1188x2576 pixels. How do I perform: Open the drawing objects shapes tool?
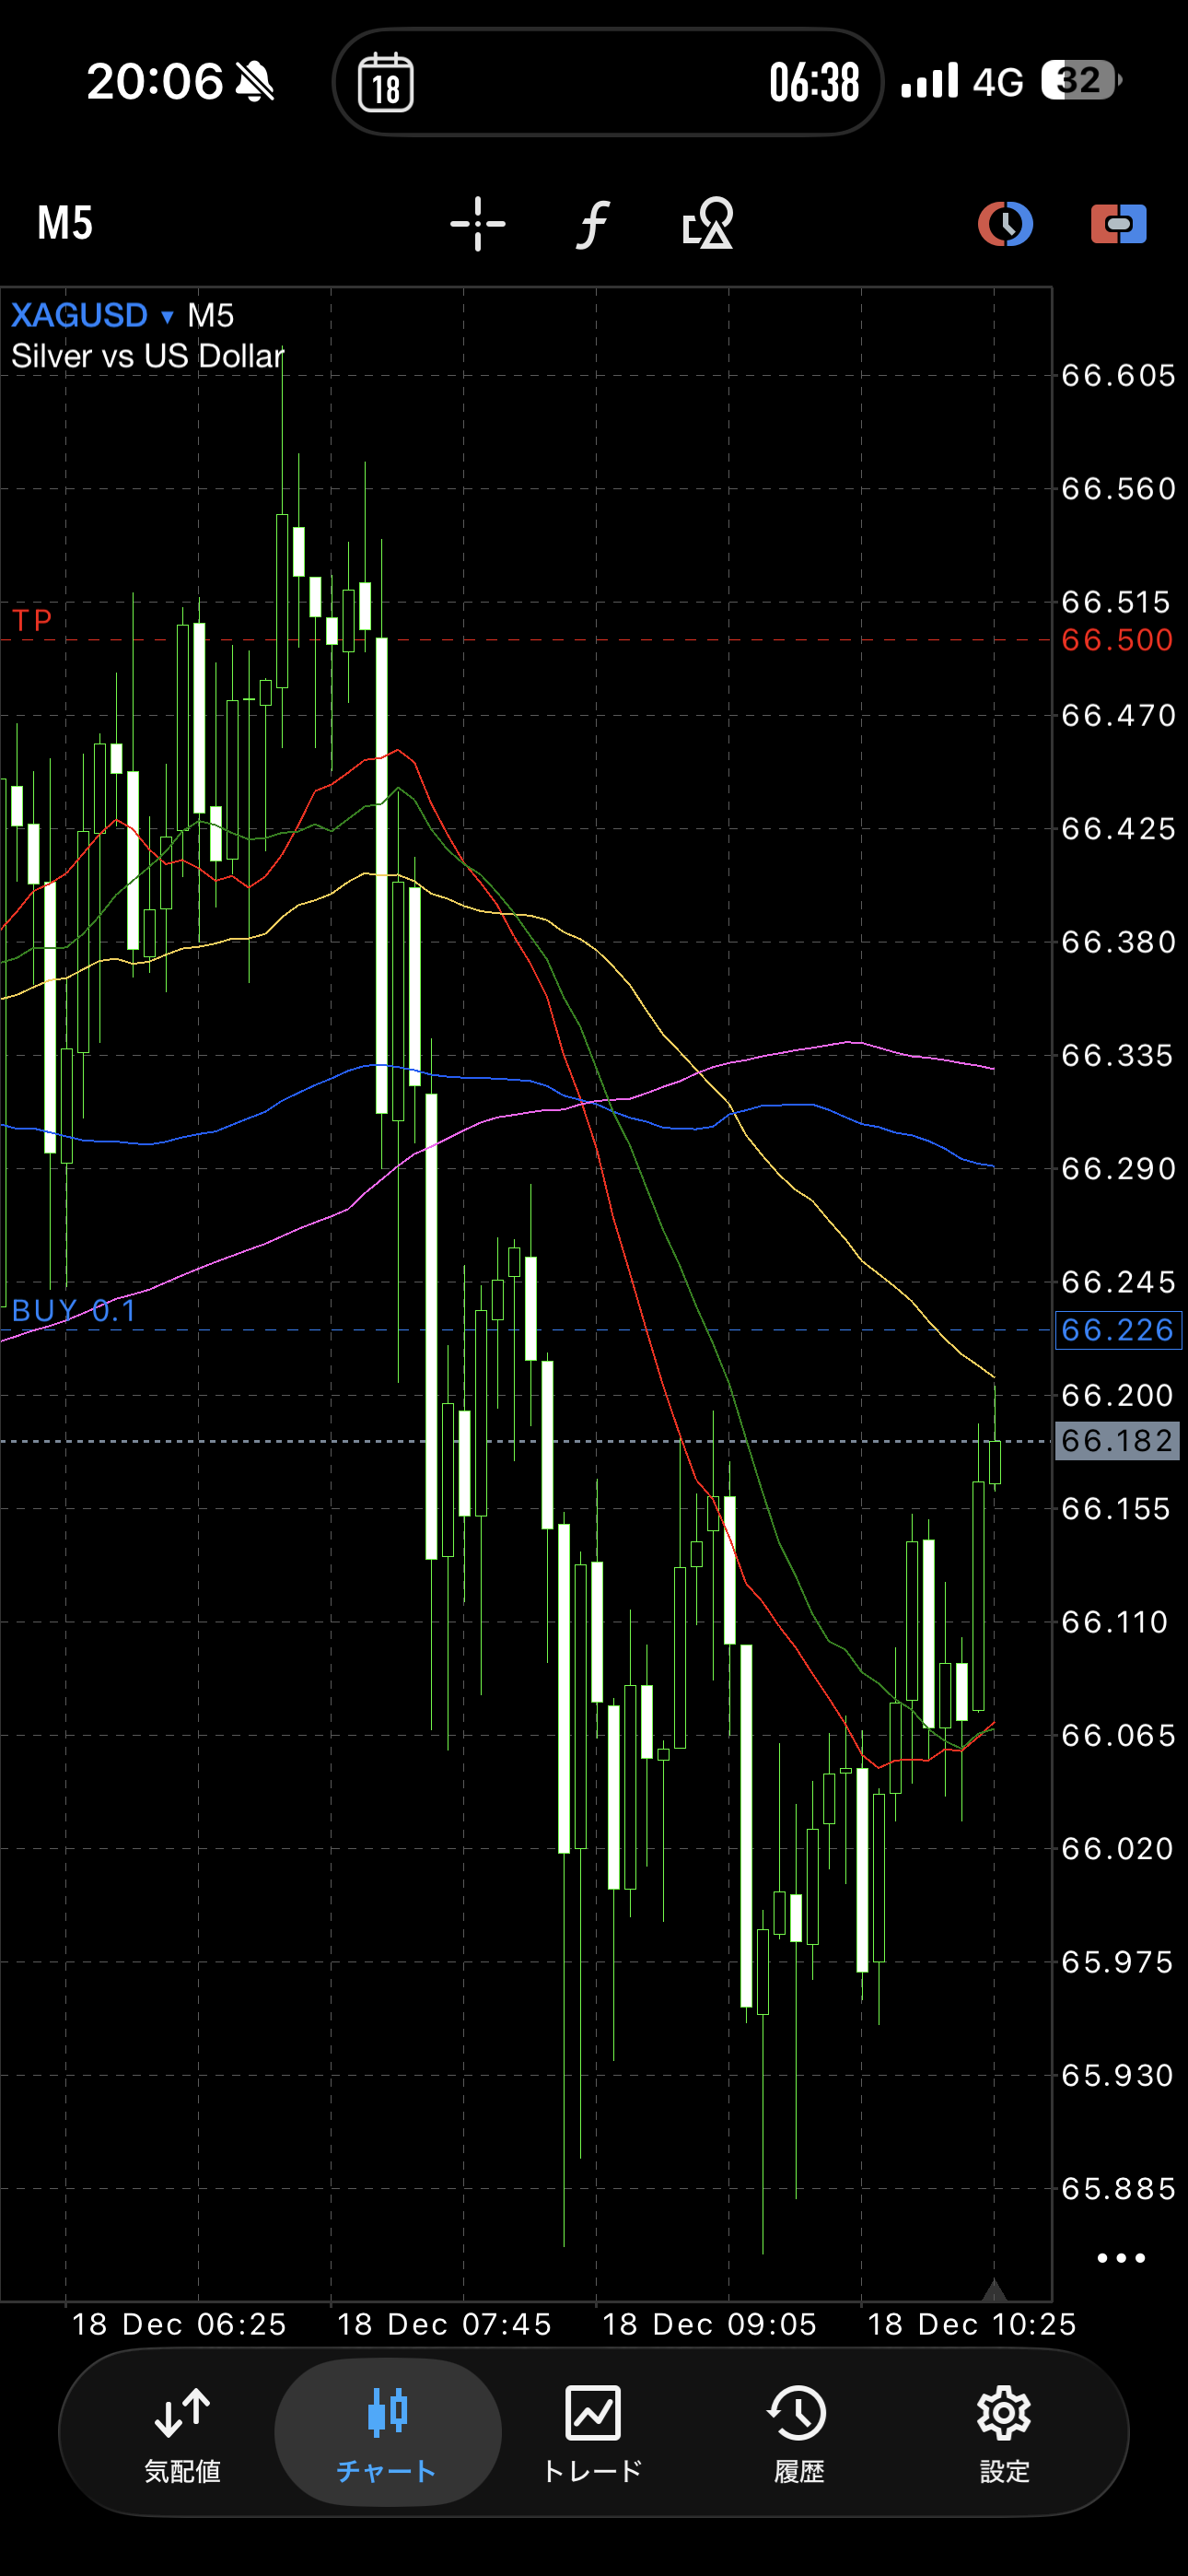(707, 224)
